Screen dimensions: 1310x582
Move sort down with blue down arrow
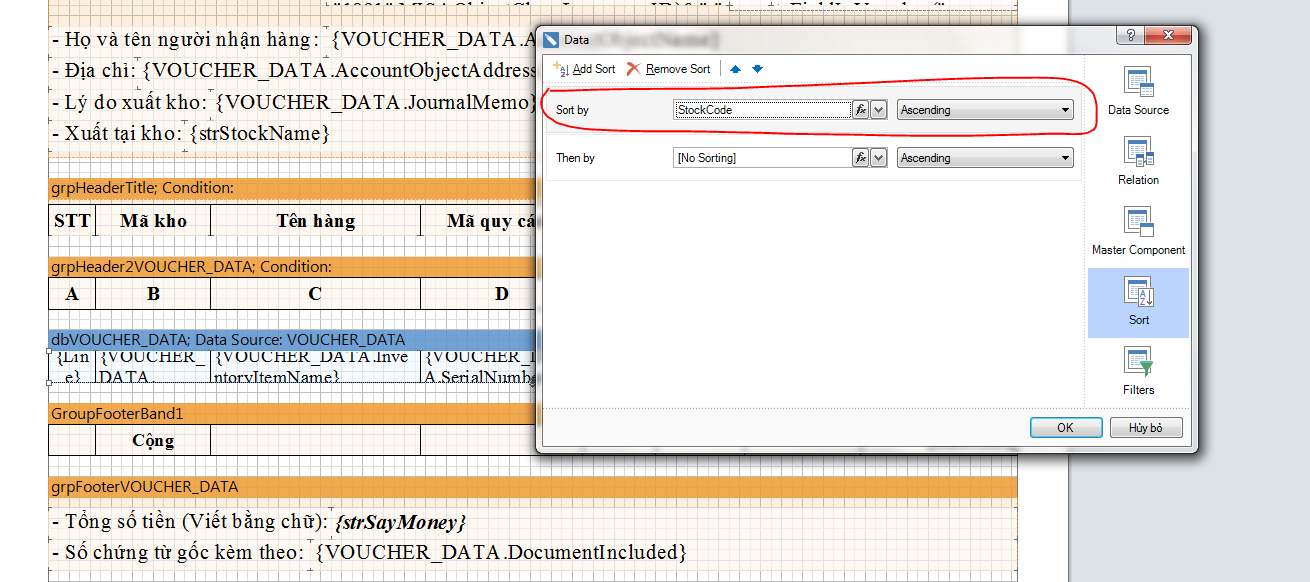(757, 69)
